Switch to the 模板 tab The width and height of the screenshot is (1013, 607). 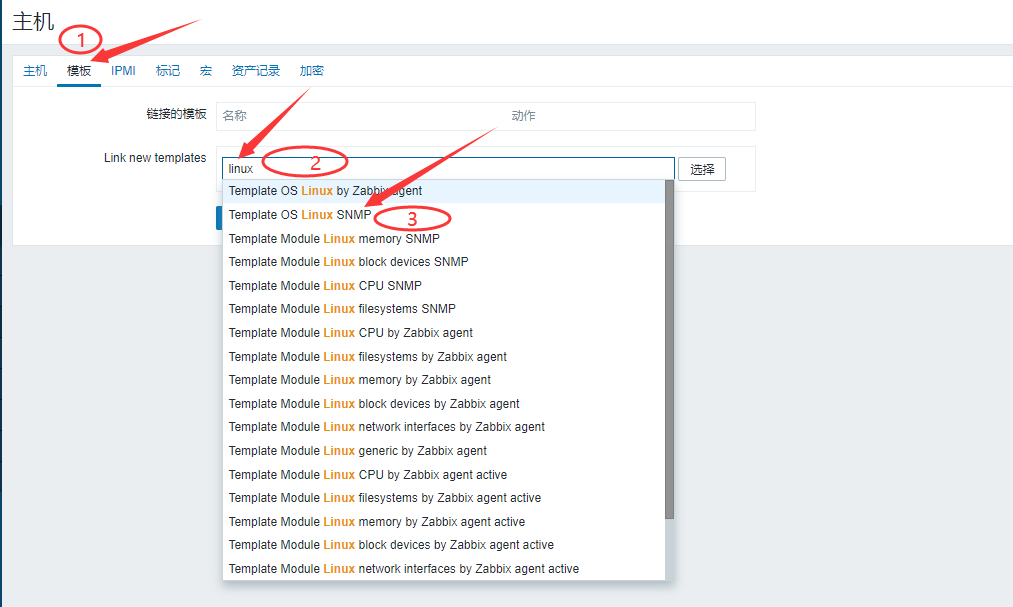click(79, 71)
